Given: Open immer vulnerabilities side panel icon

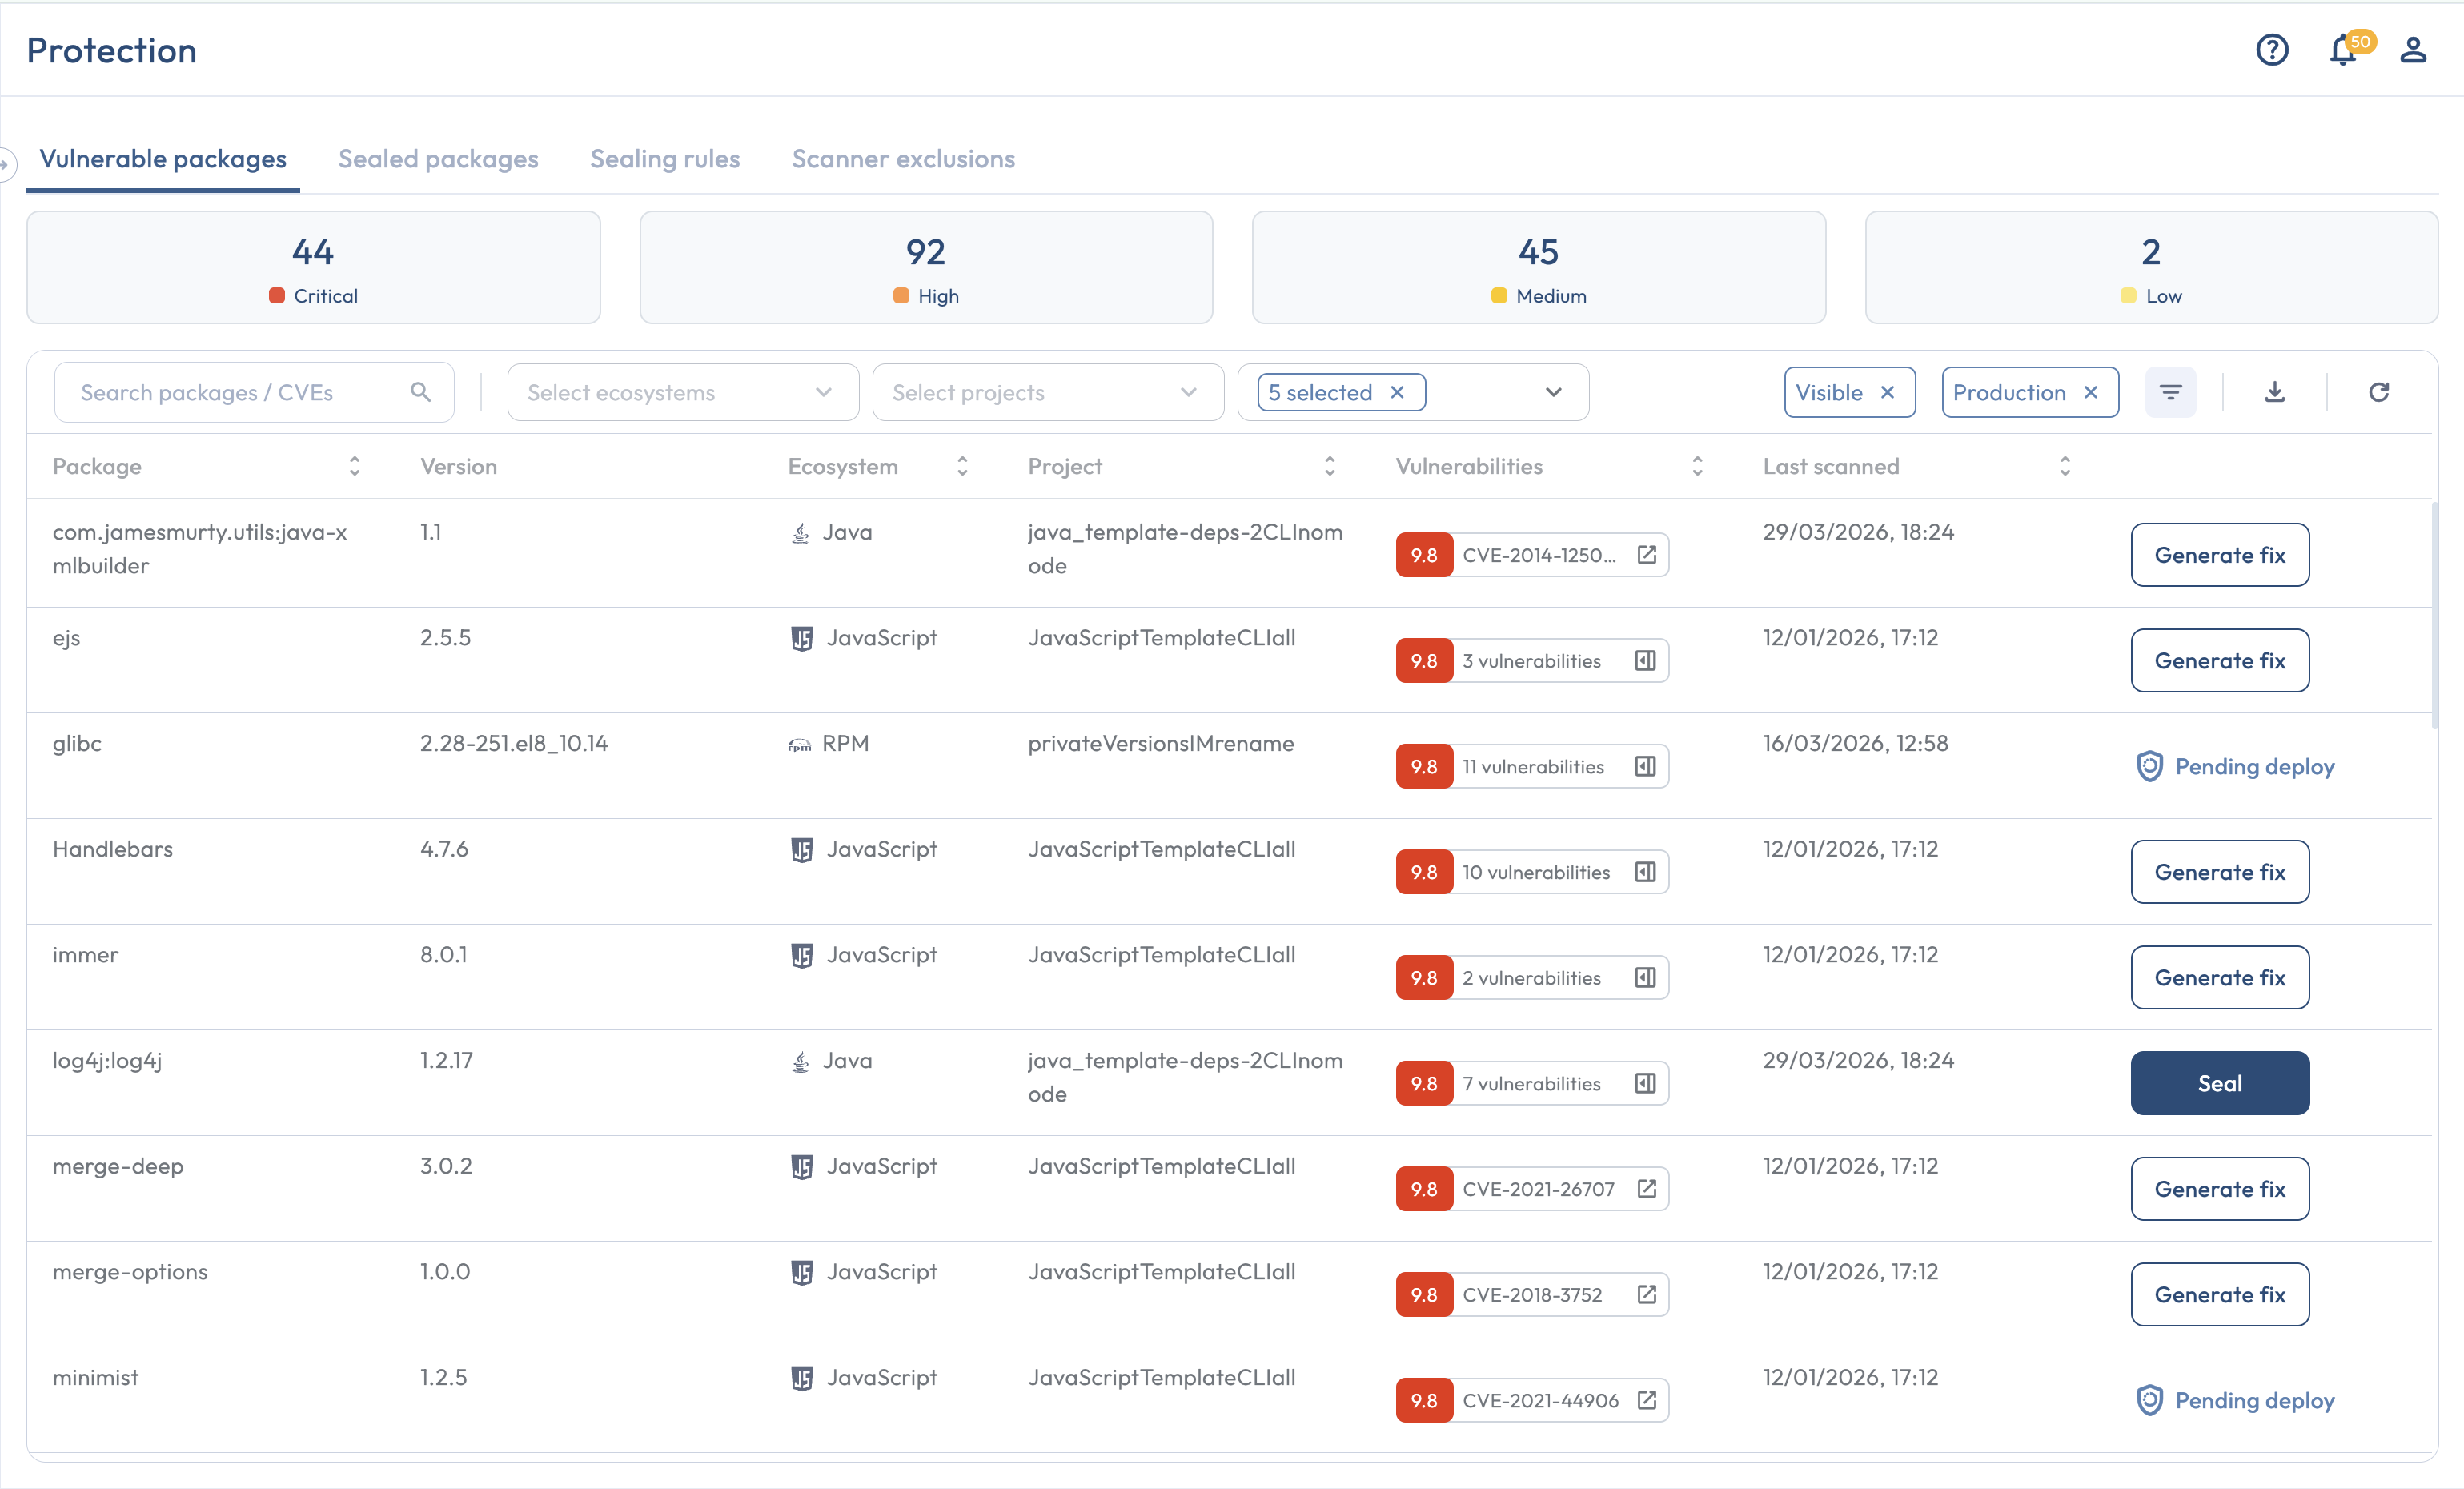Looking at the screenshot, I should tap(1645, 977).
